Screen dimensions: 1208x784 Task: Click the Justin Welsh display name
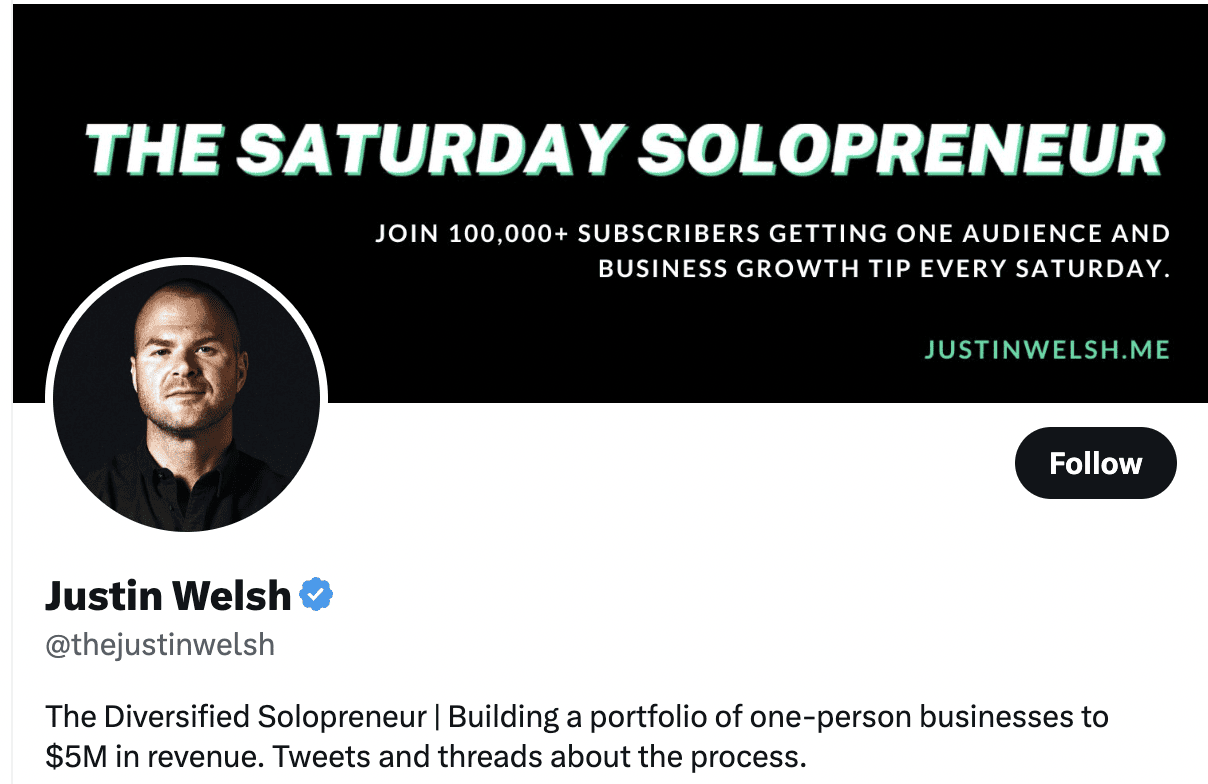[x=168, y=596]
